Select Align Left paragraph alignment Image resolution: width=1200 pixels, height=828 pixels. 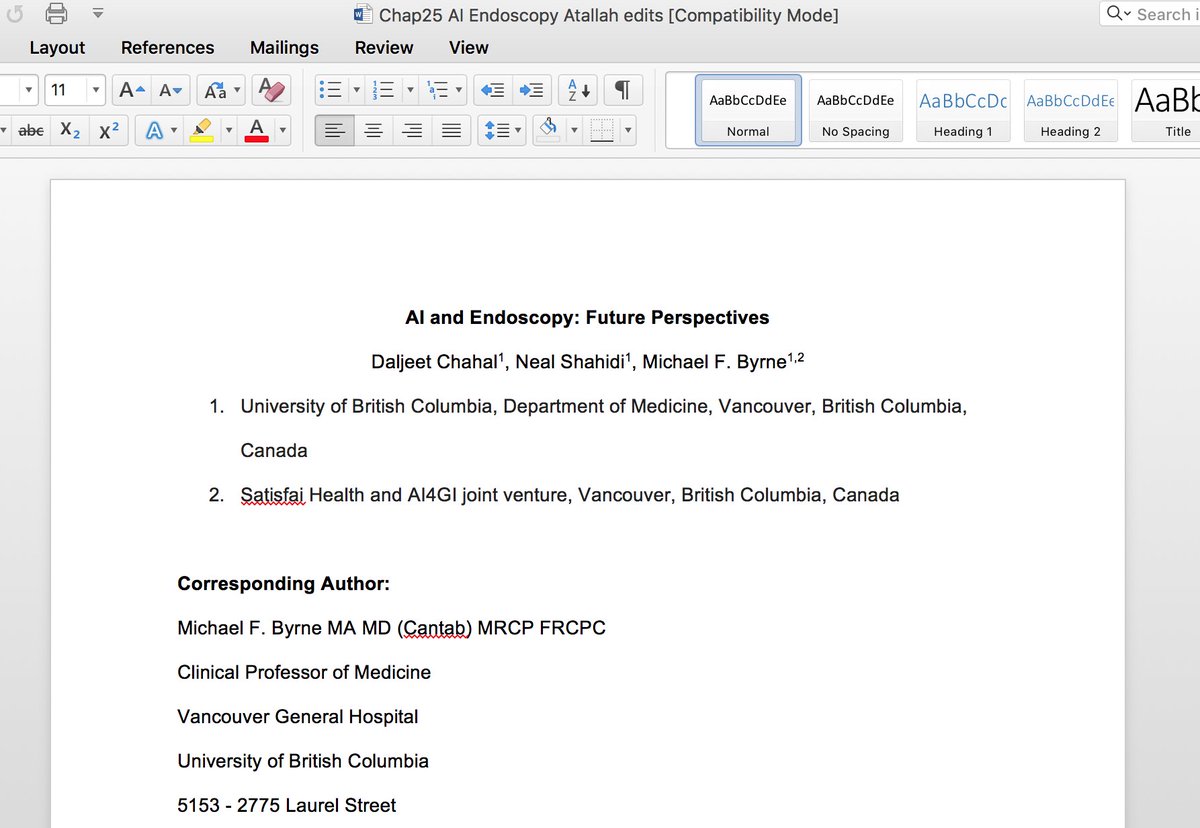(334, 130)
